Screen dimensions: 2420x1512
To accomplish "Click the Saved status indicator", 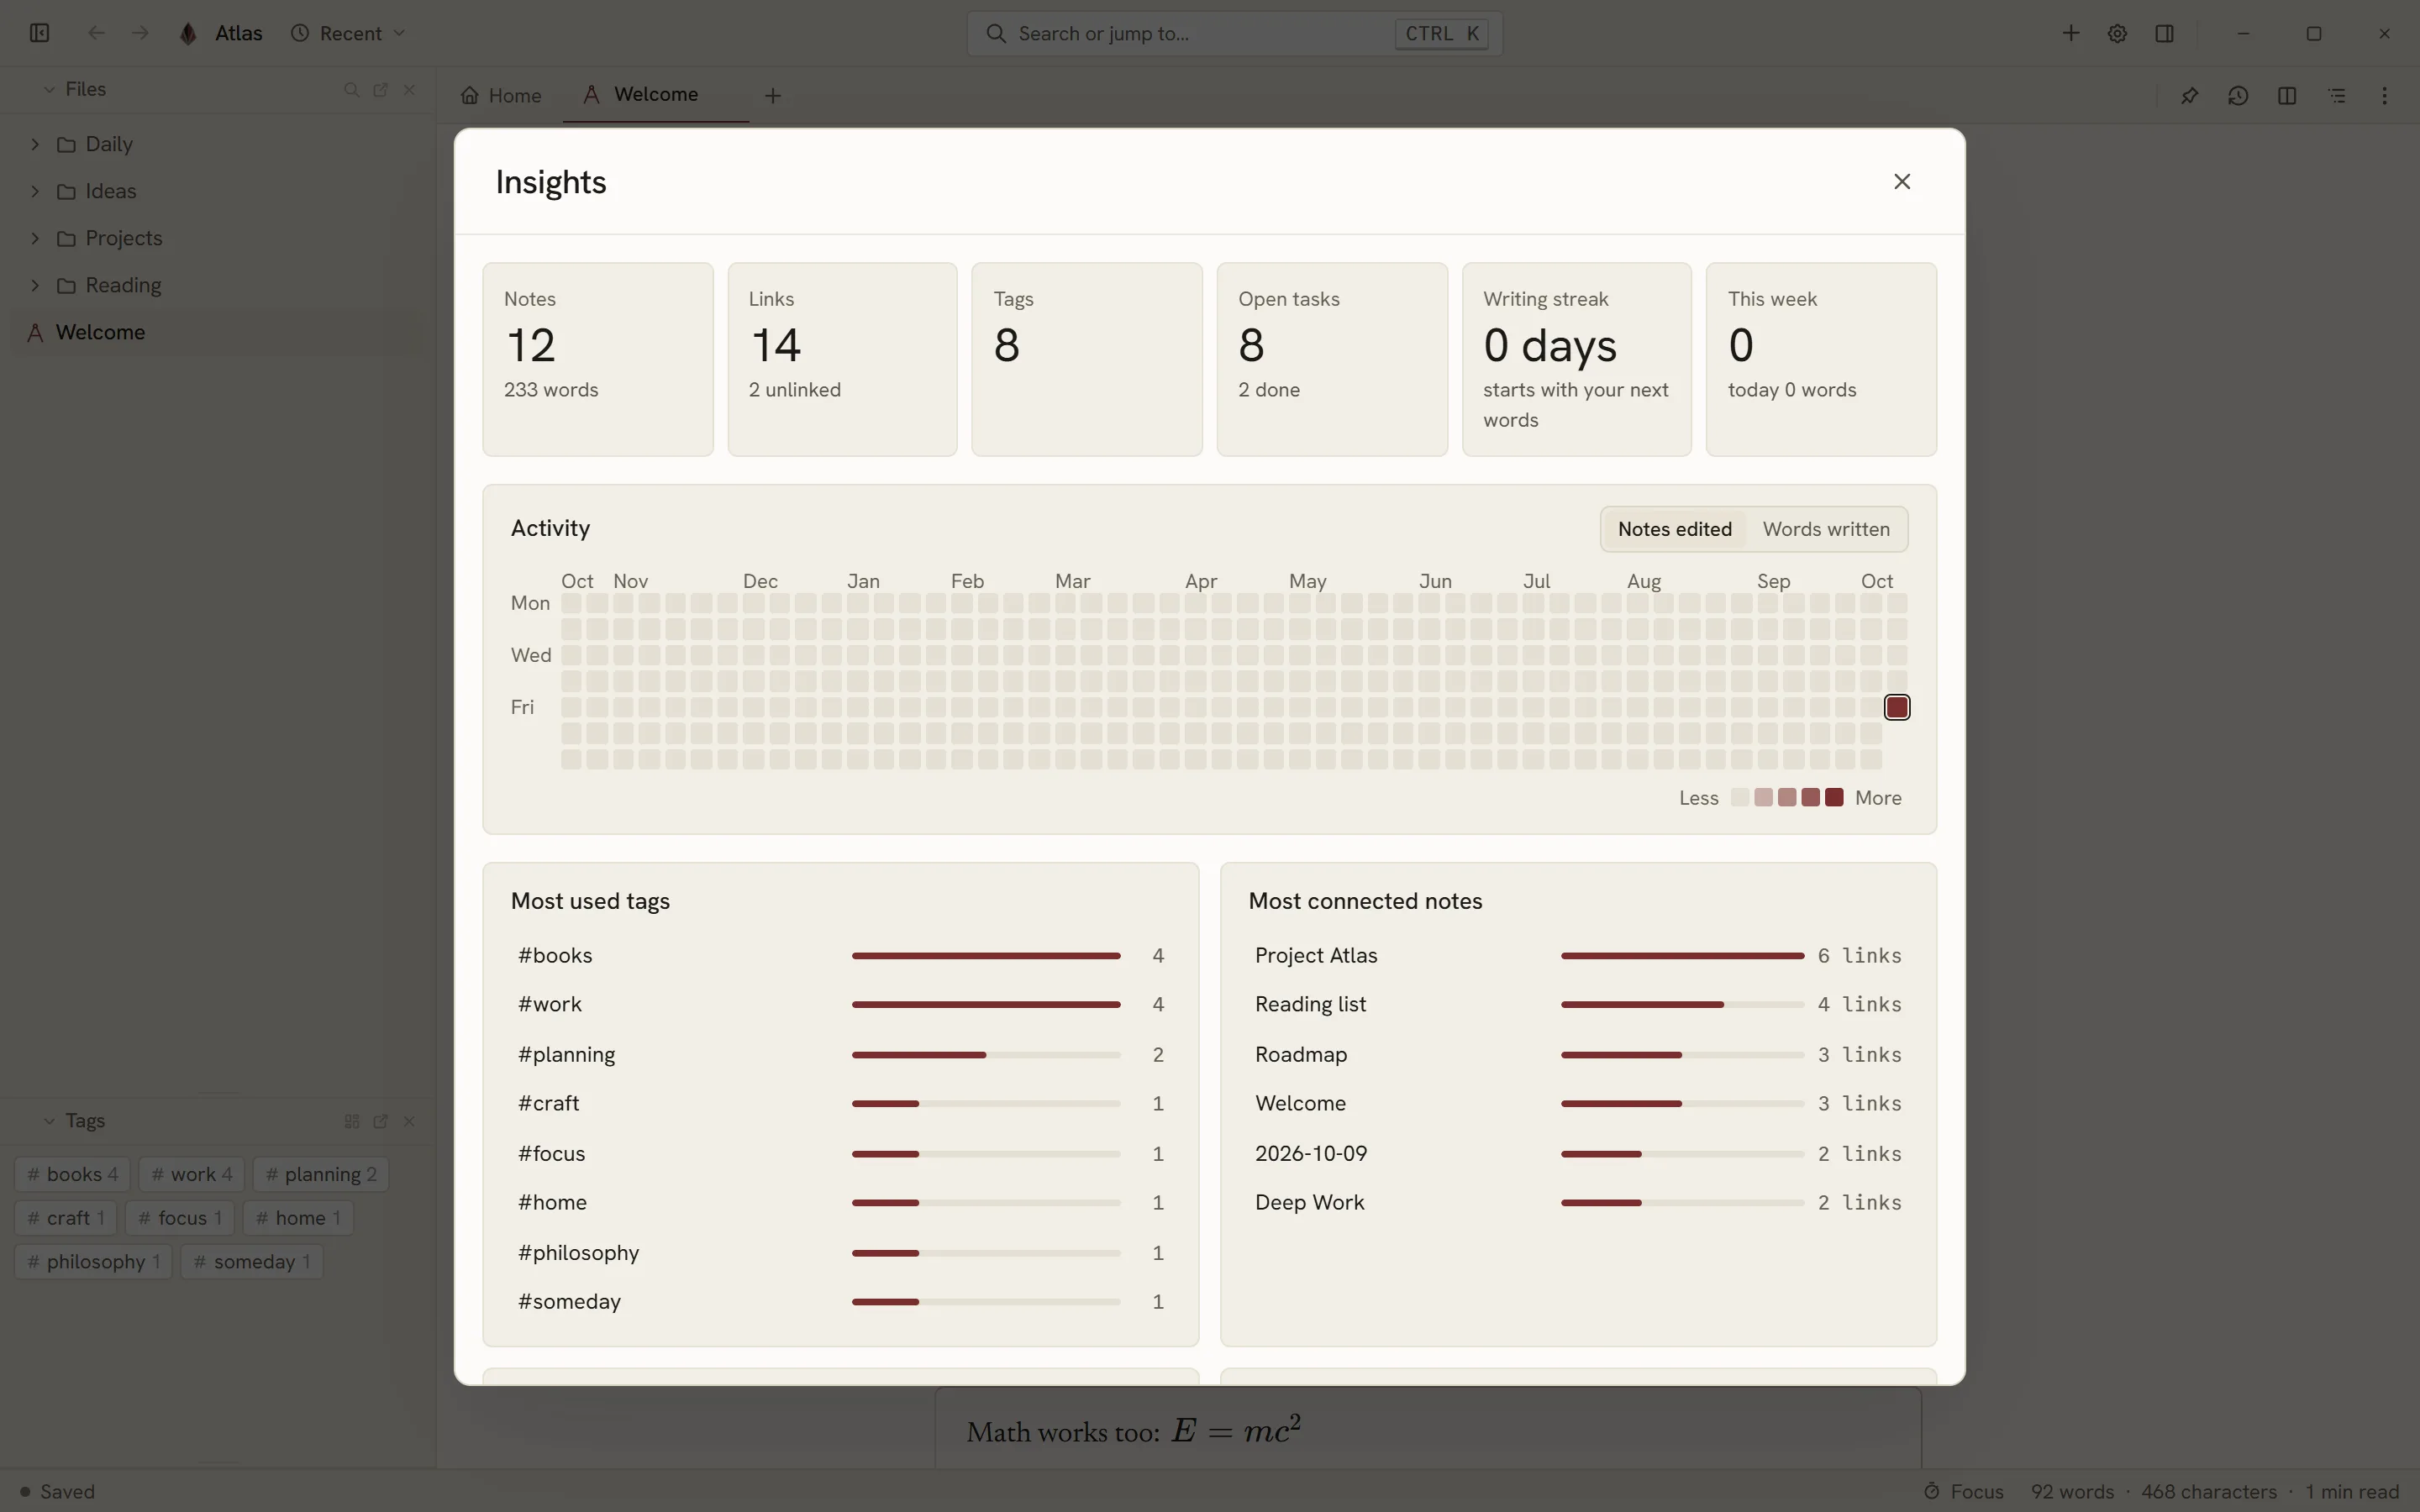I will point(57,1491).
